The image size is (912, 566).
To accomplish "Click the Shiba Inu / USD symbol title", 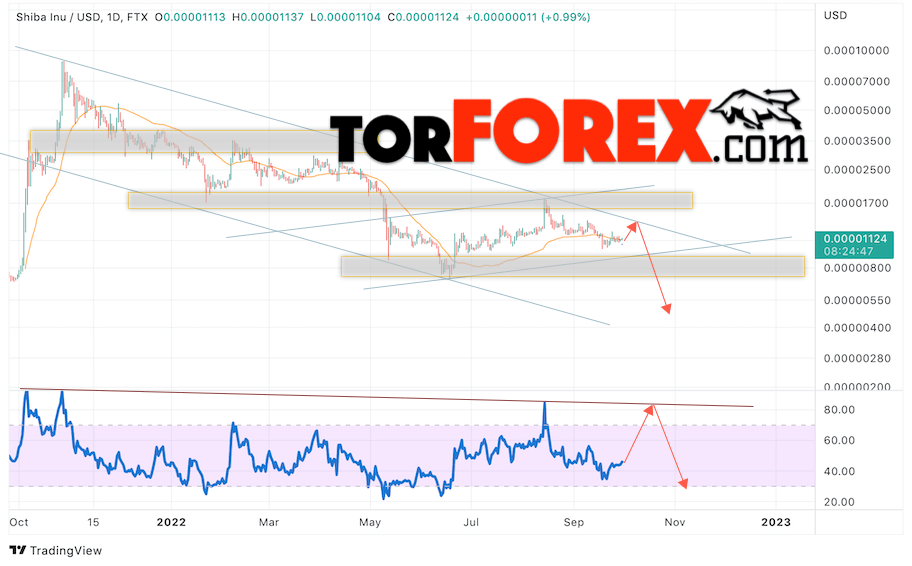I will tap(58, 17).
